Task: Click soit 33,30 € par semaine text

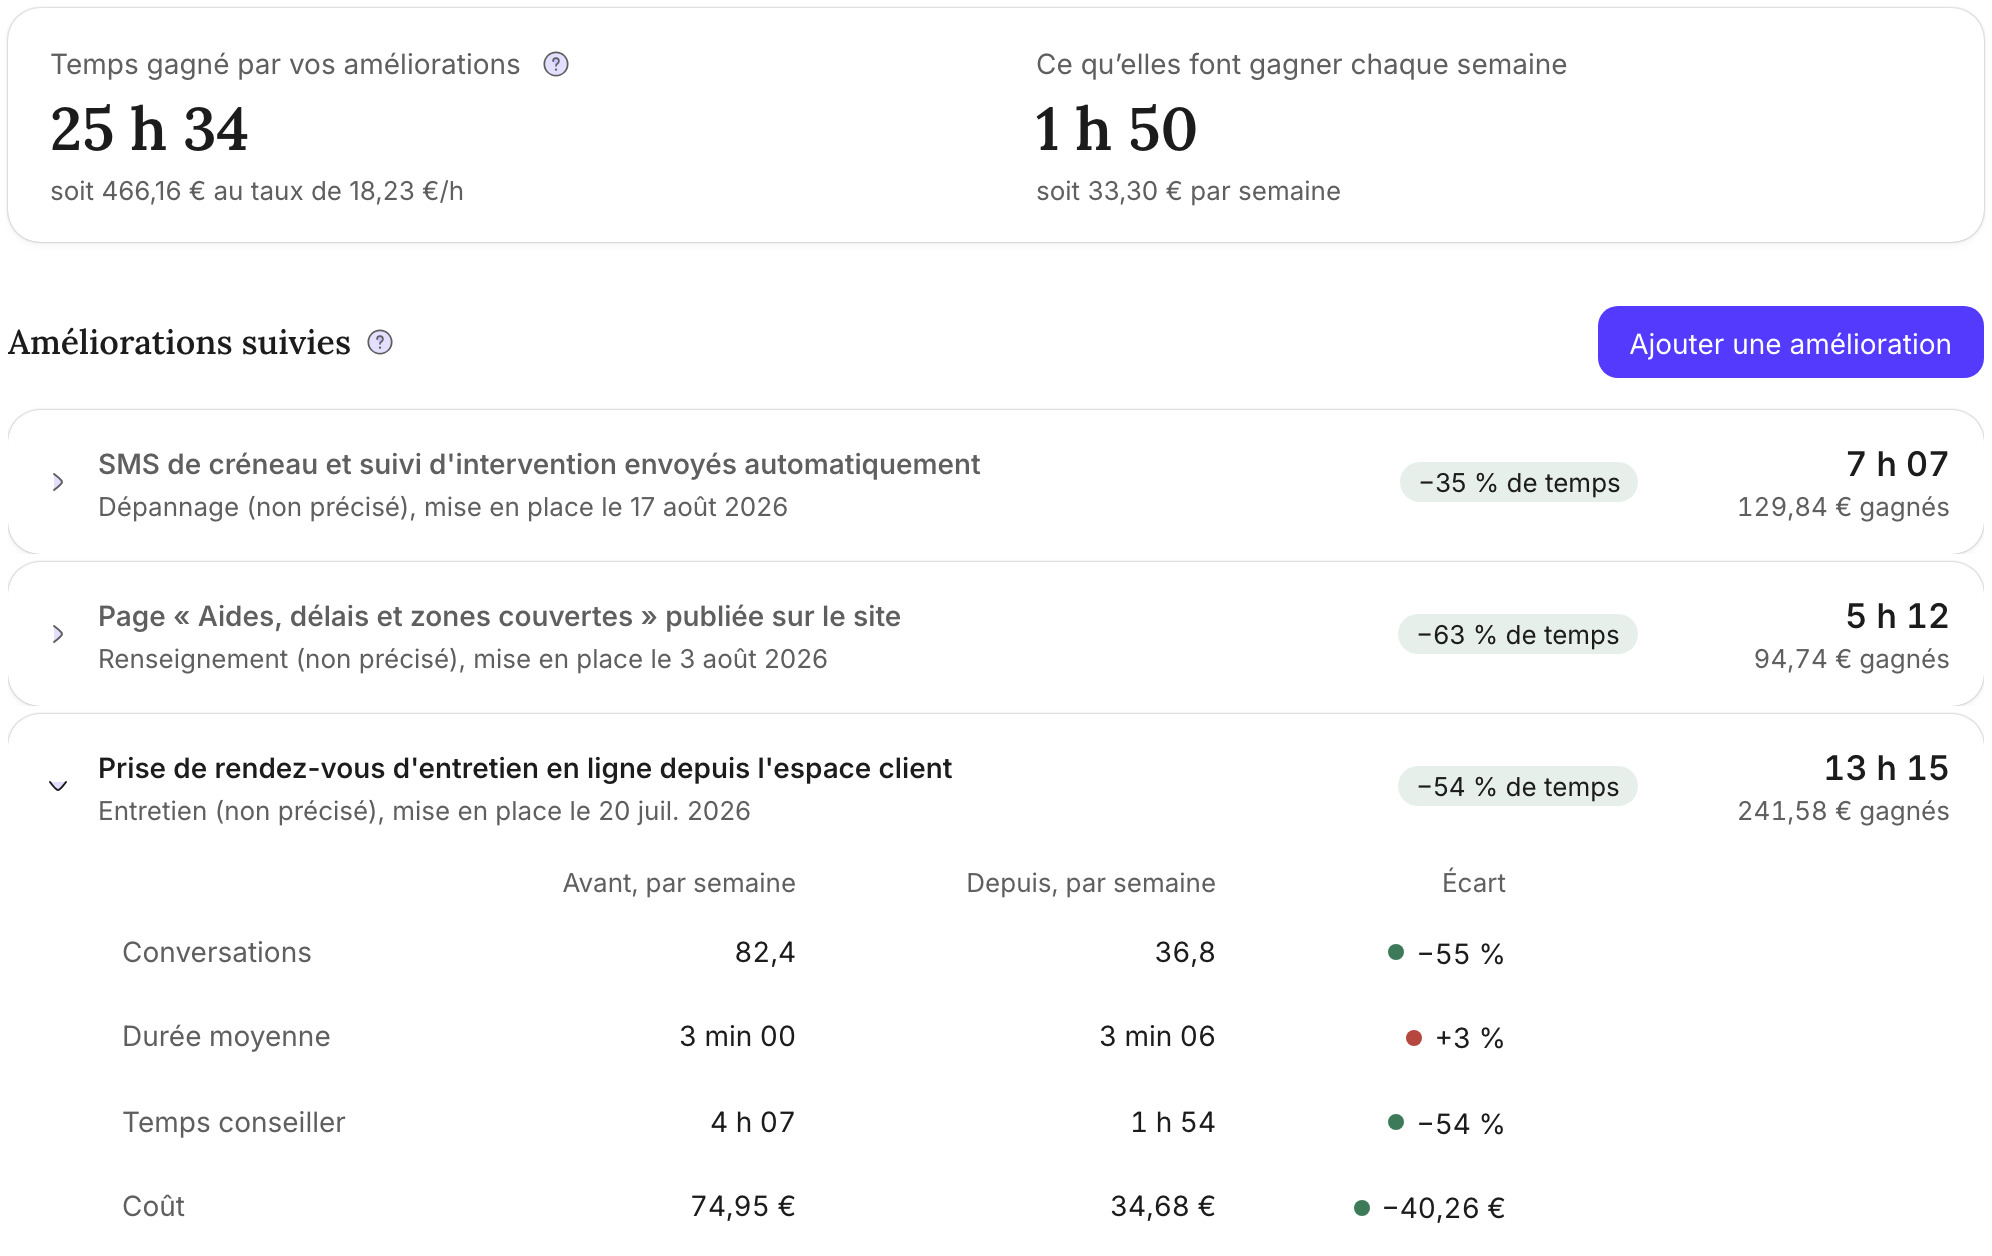Action: 1188,191
